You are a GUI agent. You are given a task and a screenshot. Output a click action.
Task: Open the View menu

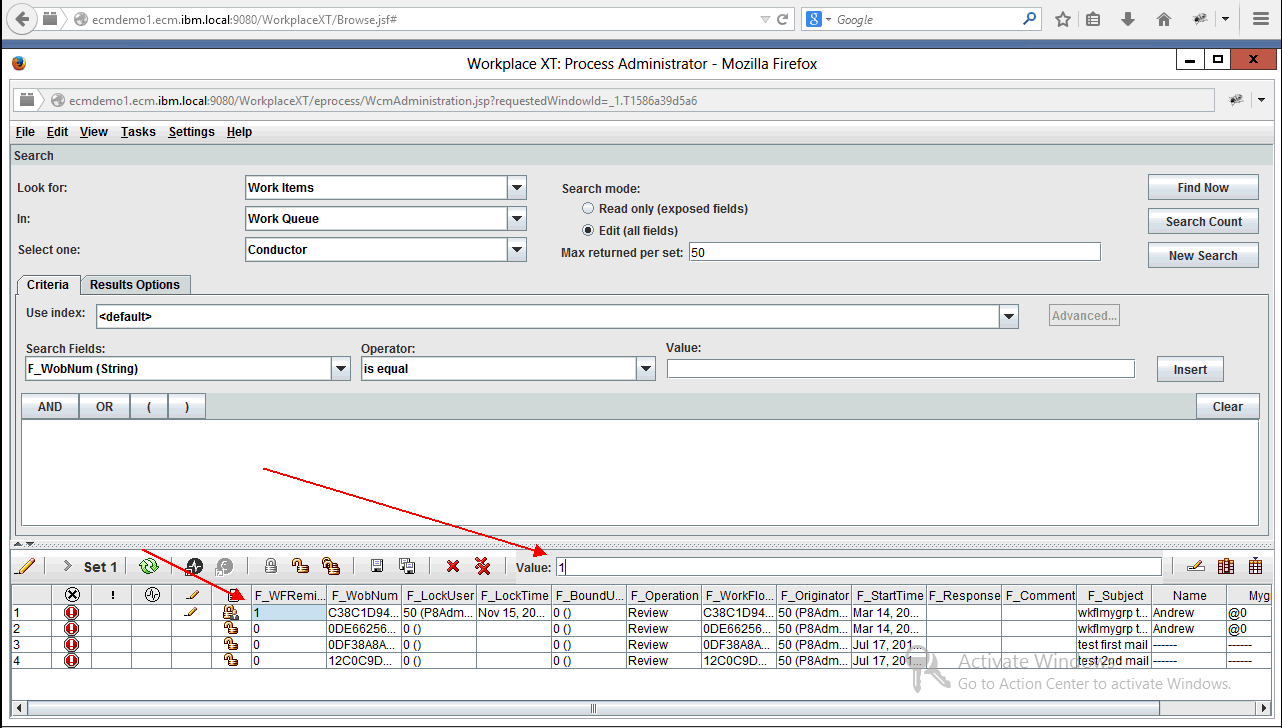click(94, 132)
